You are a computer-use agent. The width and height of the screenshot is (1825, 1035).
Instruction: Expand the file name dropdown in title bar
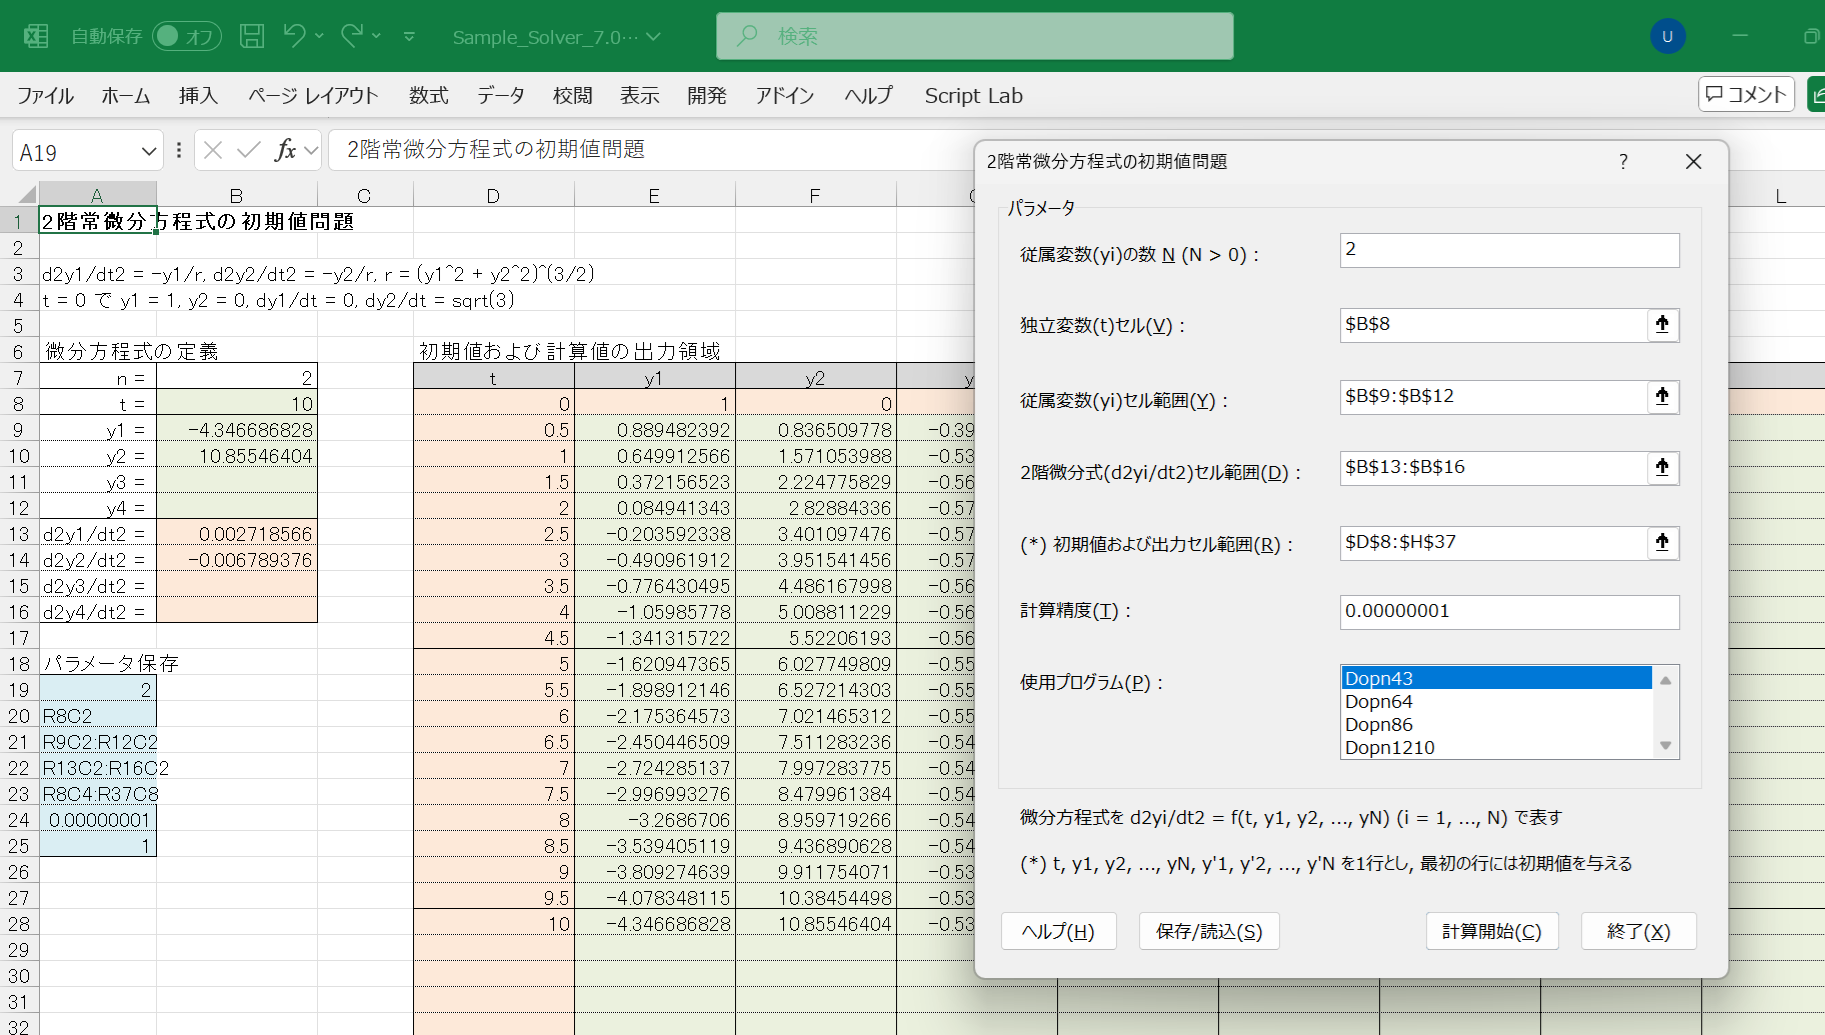coord(654,37)
